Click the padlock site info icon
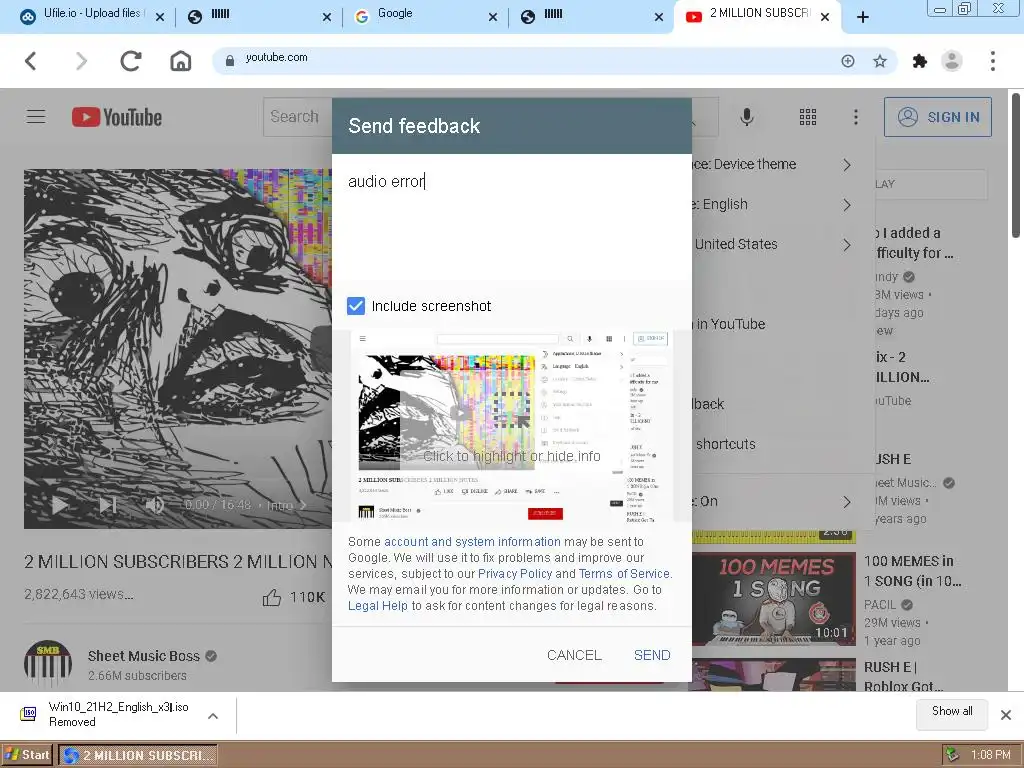Image resolution: width=1024 pixels, height=768 pixels. pos(229,61)
